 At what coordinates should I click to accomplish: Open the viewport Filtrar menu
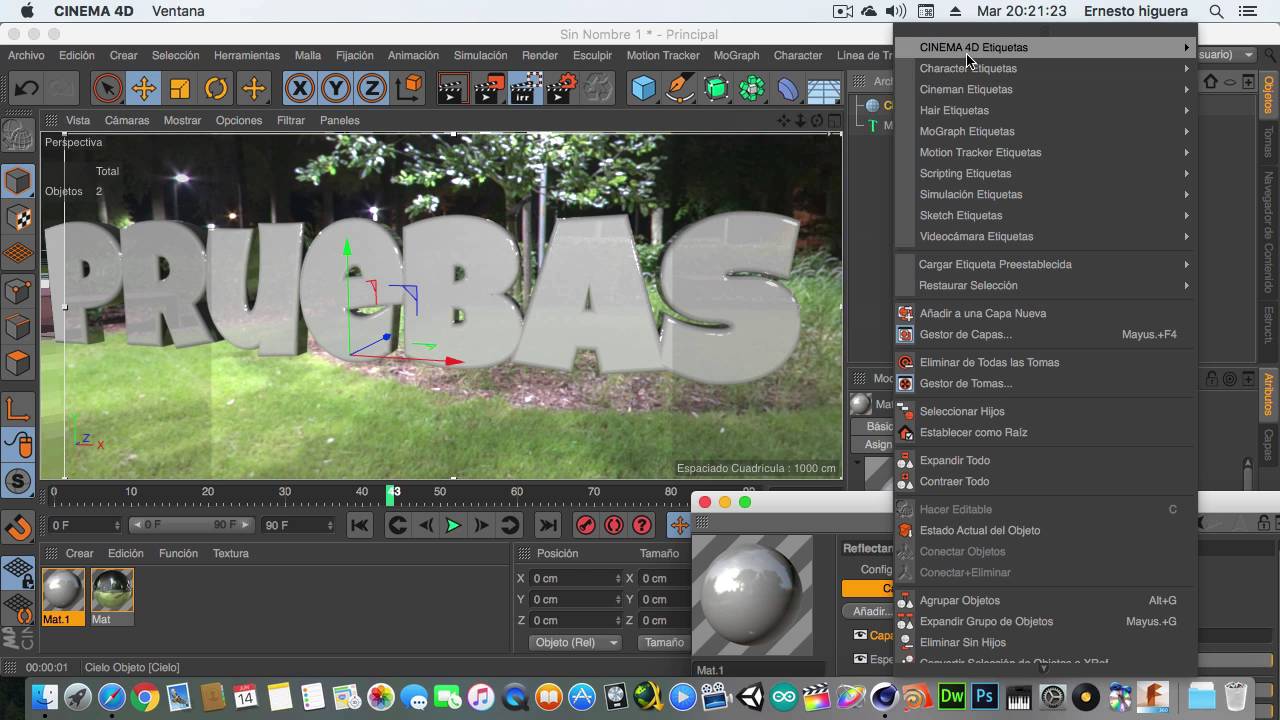click(x=291, y=120)
